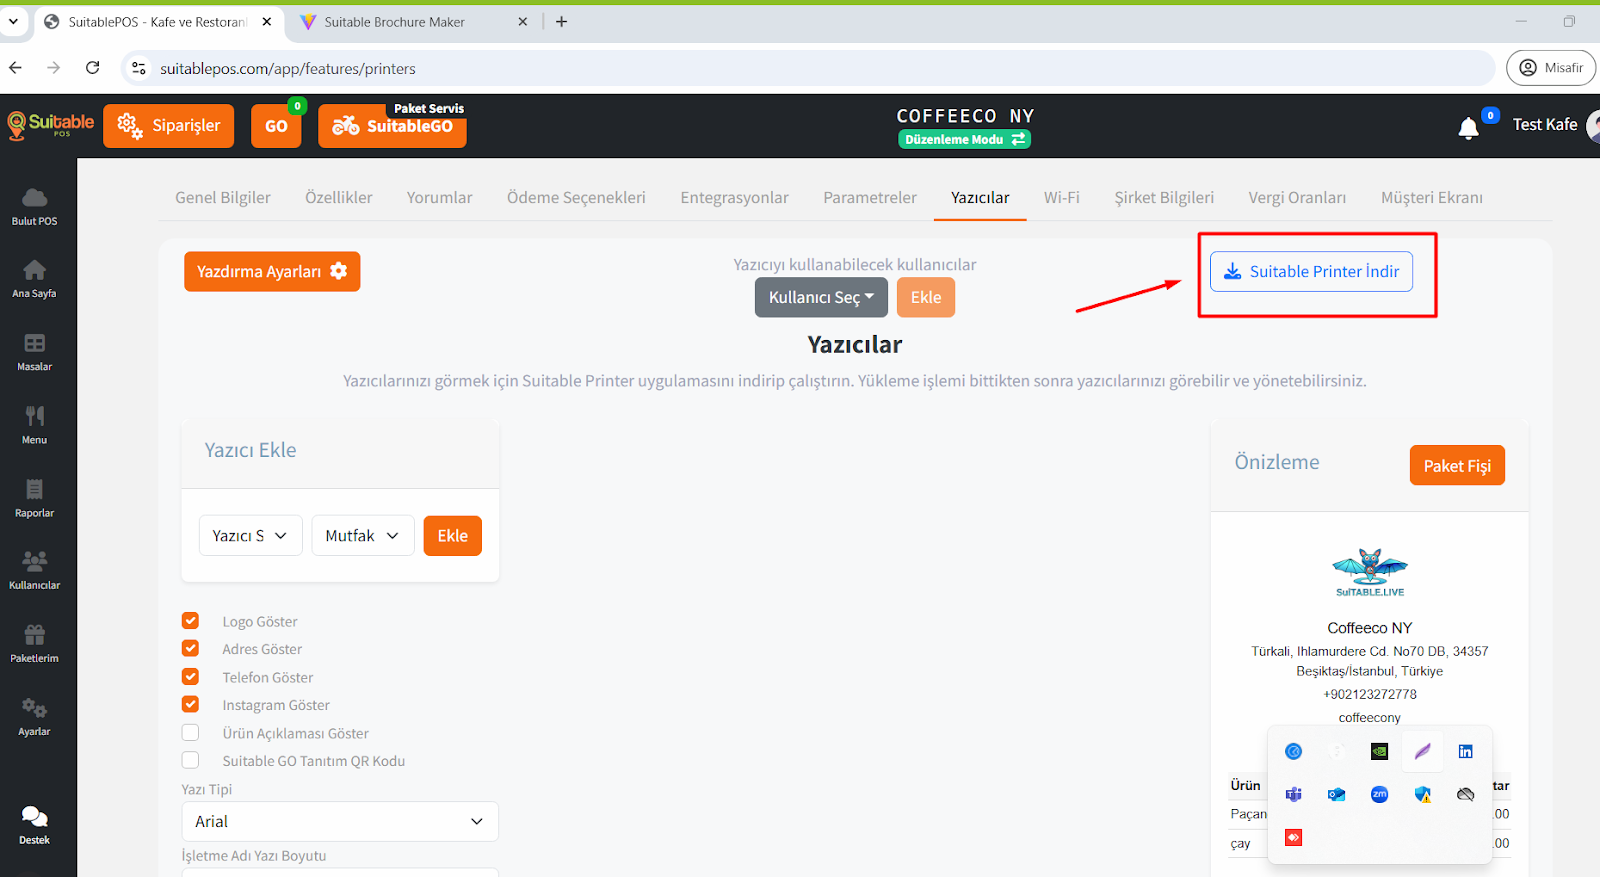The height and width of the screenshot is (877, 1600).
Task: Click the red AnyDesk tray icon
Action: [x=1293, y=837]
